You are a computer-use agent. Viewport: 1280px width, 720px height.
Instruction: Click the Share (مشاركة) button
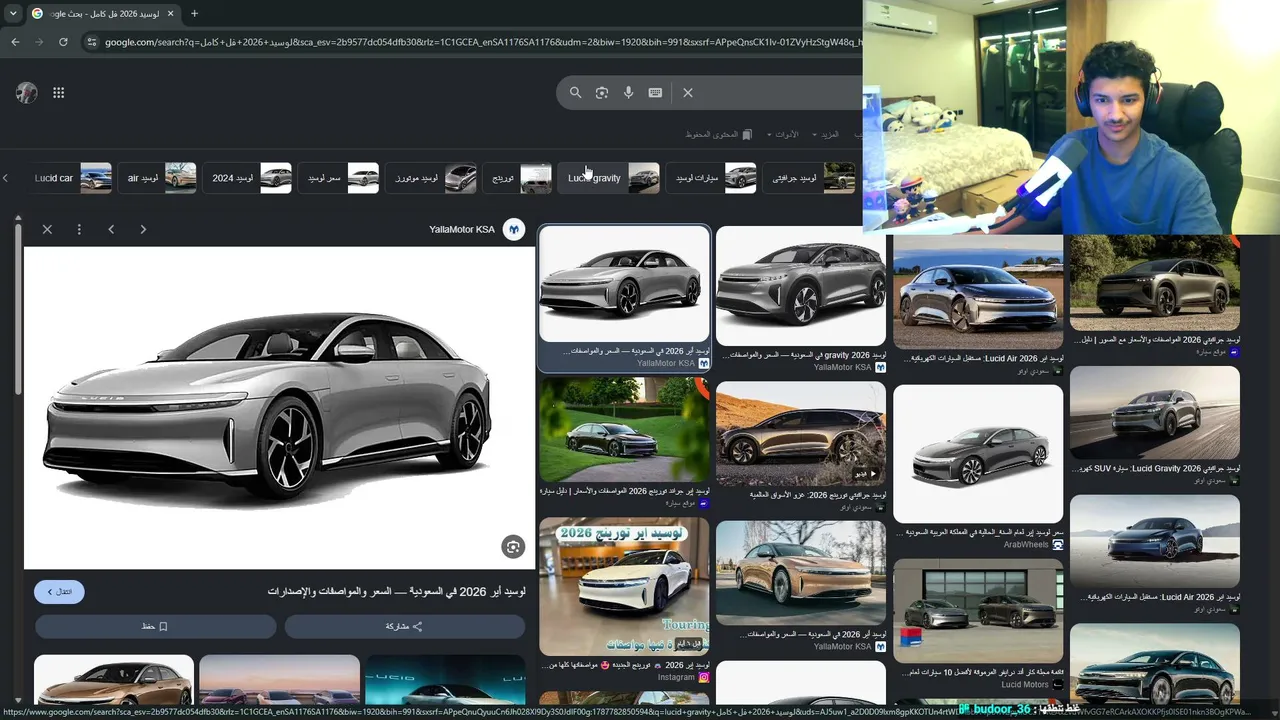point(405,626)
